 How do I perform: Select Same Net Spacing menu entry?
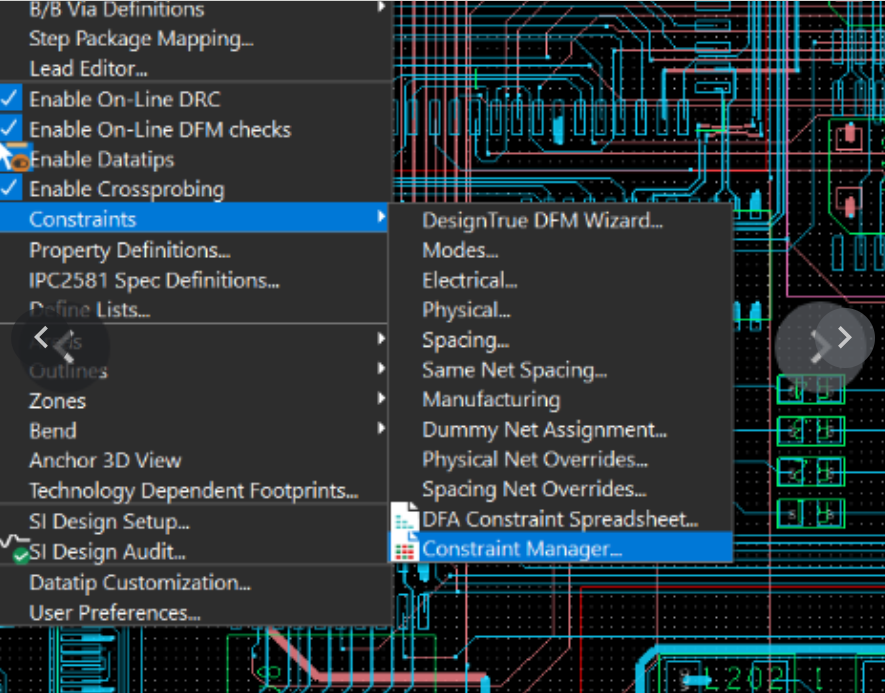point(514,370)
